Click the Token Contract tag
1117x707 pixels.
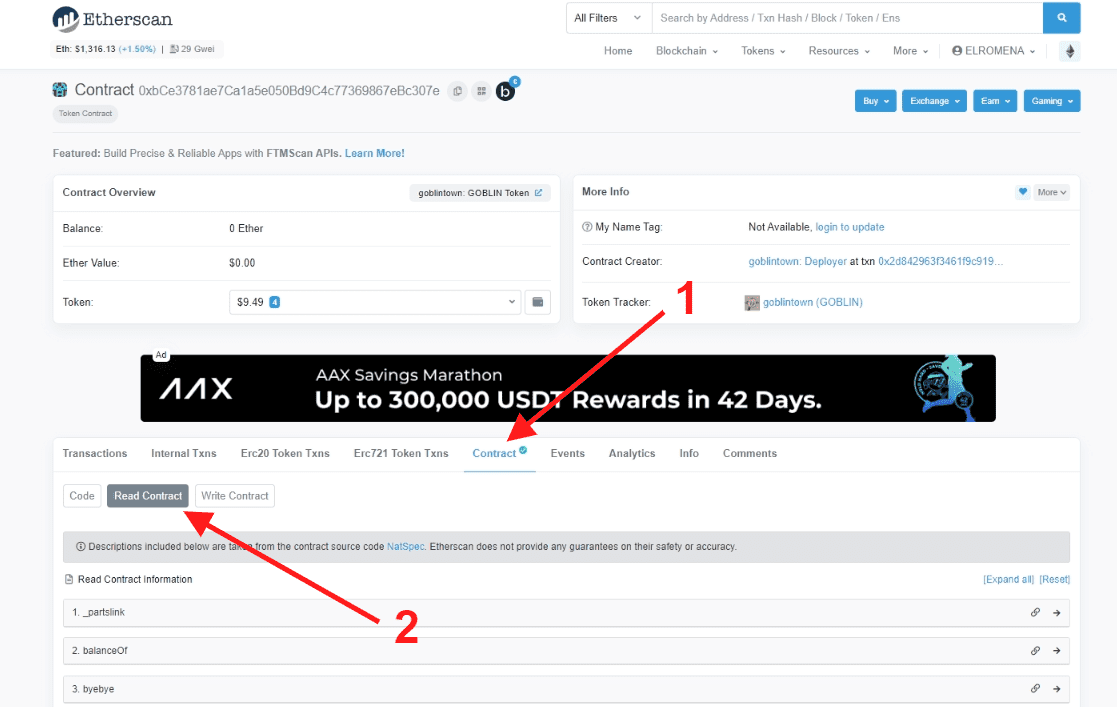(x=85, y=113)
